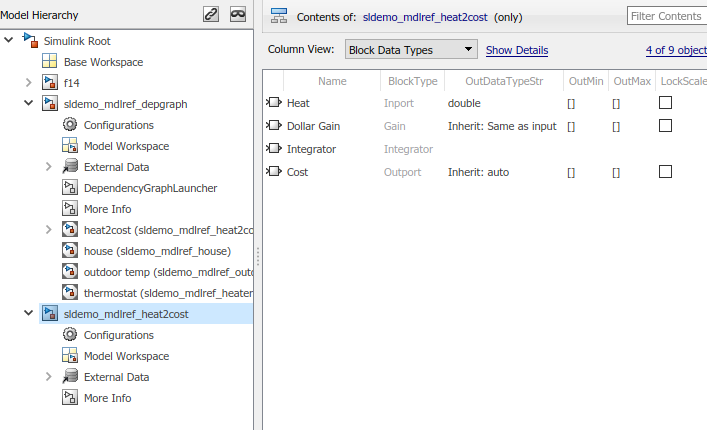This screenshot has width=707, height=430.
Task: Click the DependencyGraphLauncher subsystem icon
Action: 70,188
